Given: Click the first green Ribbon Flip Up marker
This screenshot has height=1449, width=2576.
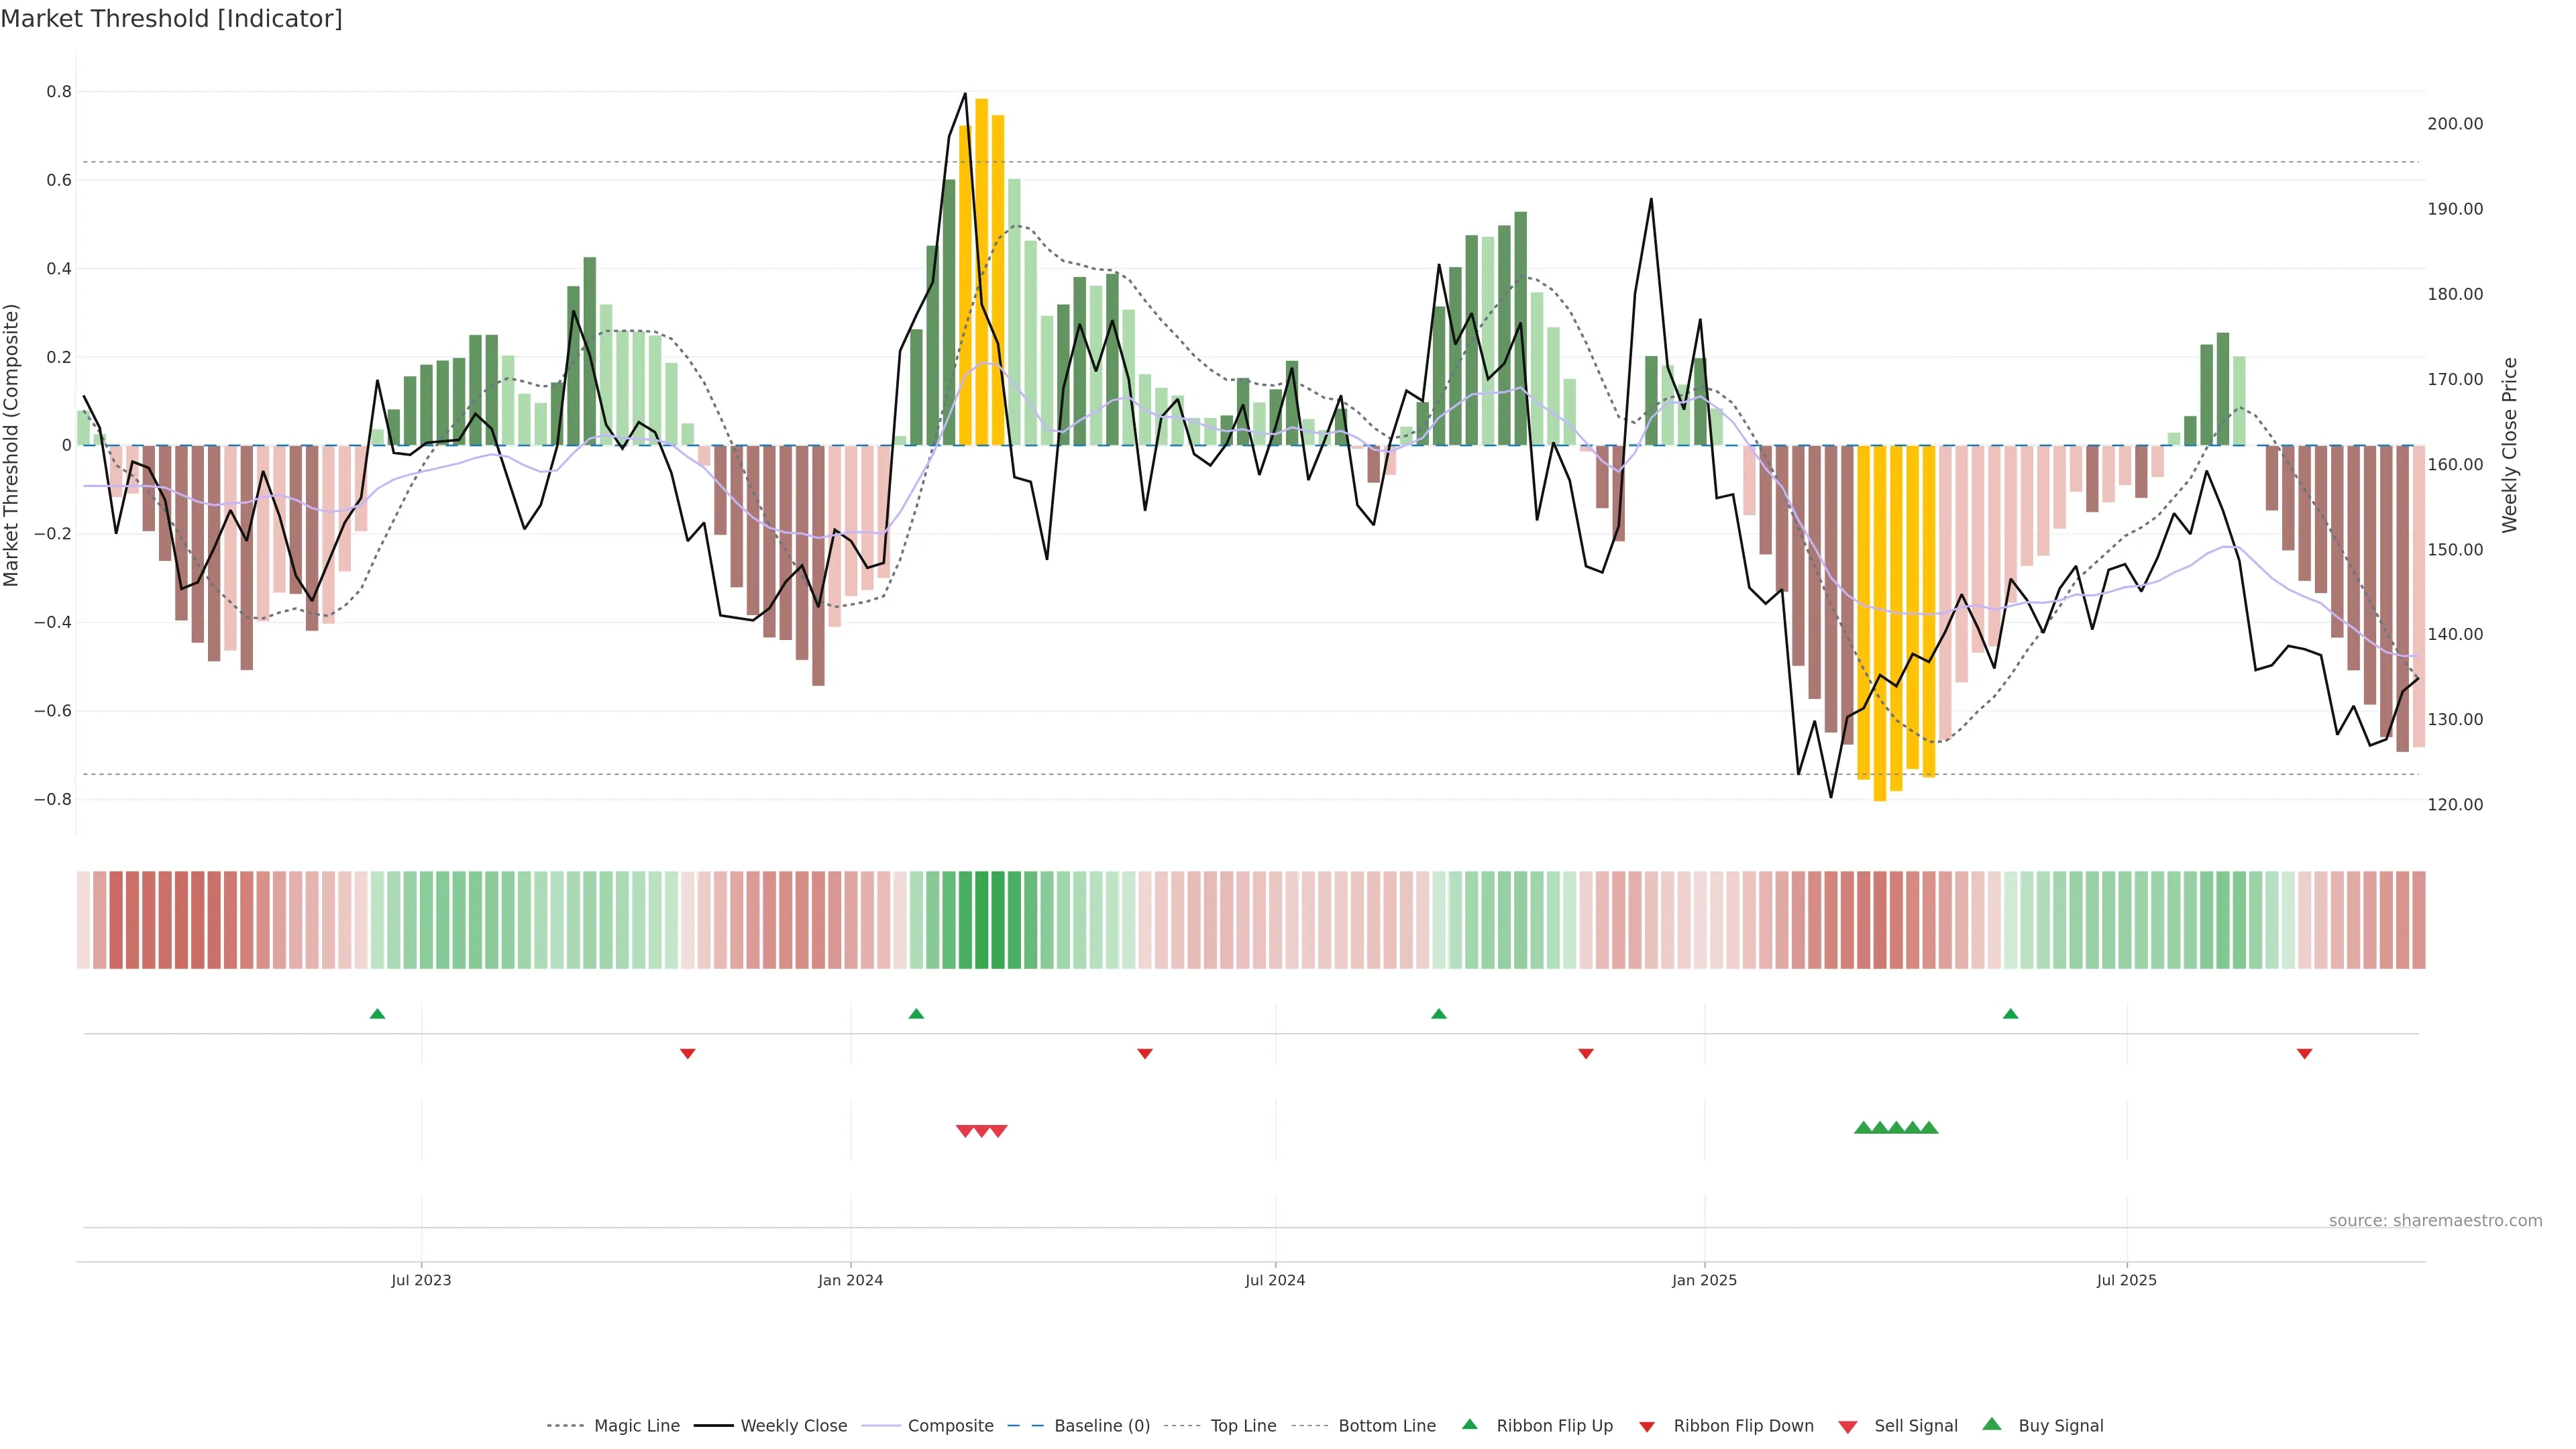Looking at the screenshot, I should [377, 1014].
